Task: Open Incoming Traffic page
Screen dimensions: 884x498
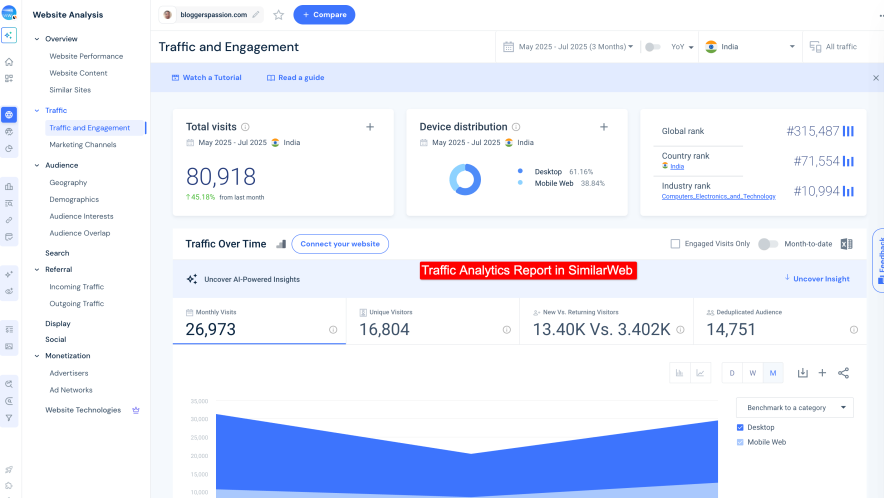Action: click(x=77, y=287)
